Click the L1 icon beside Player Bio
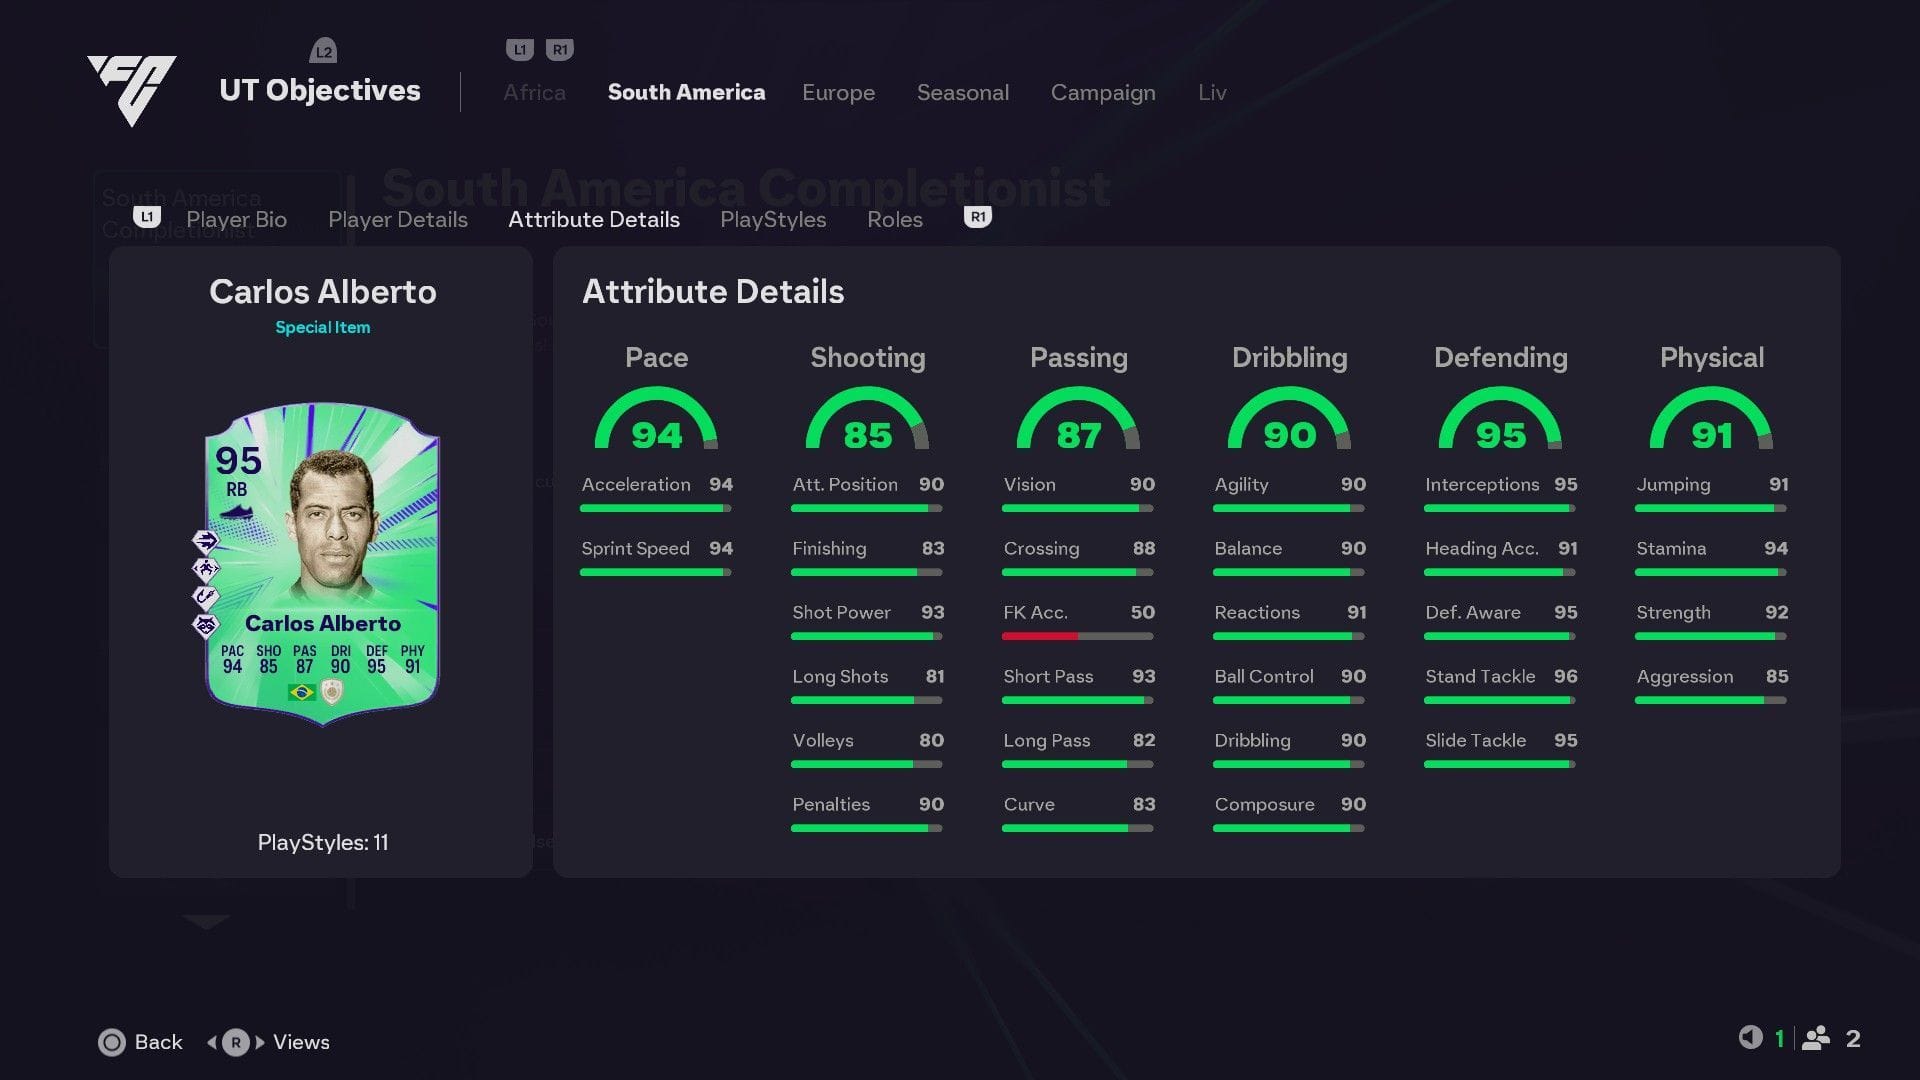The height and width of the screenshot is (1080, 1920). tap(147, 217)
